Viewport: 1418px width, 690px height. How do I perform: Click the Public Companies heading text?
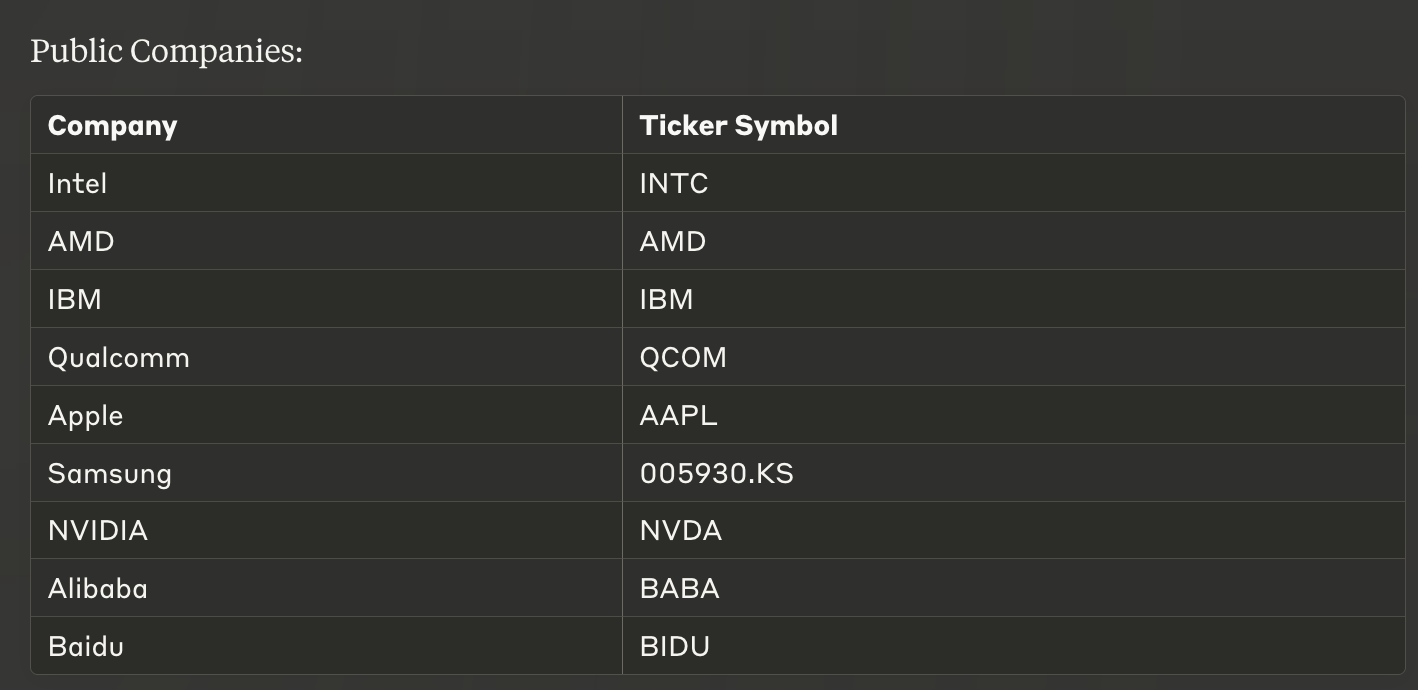166,50
